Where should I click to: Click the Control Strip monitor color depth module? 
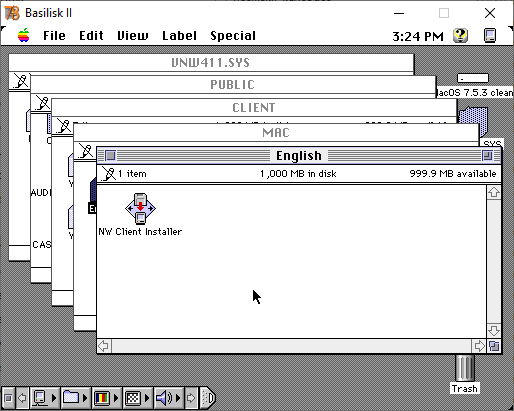point(102,398)
